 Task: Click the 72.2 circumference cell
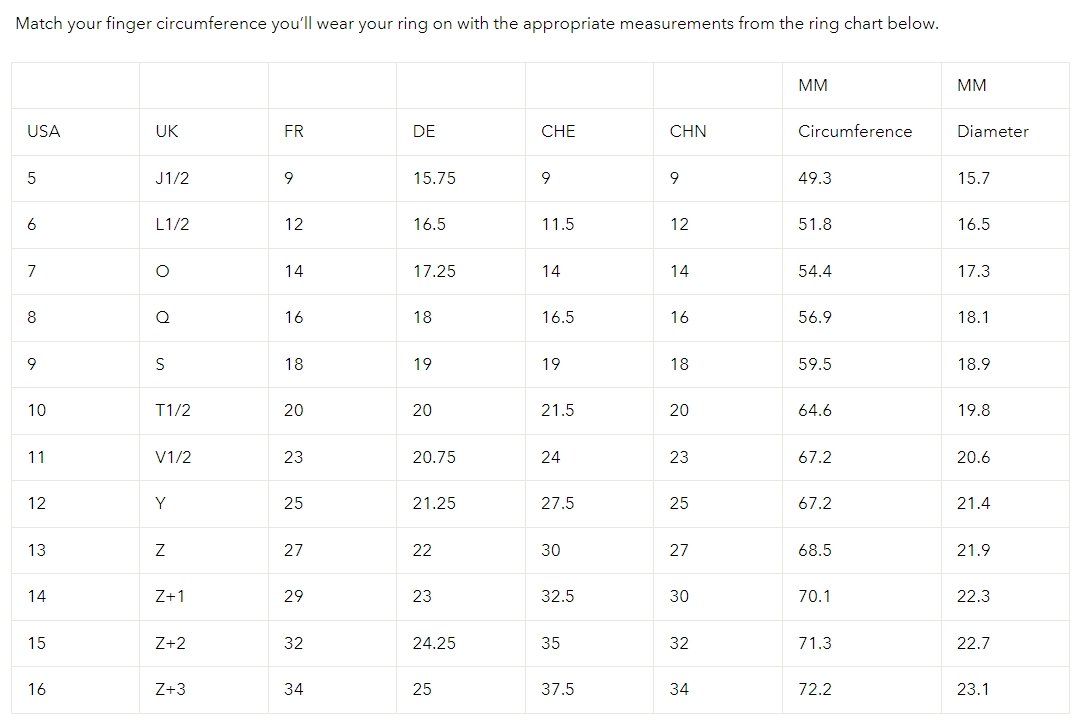click(815, 689)
